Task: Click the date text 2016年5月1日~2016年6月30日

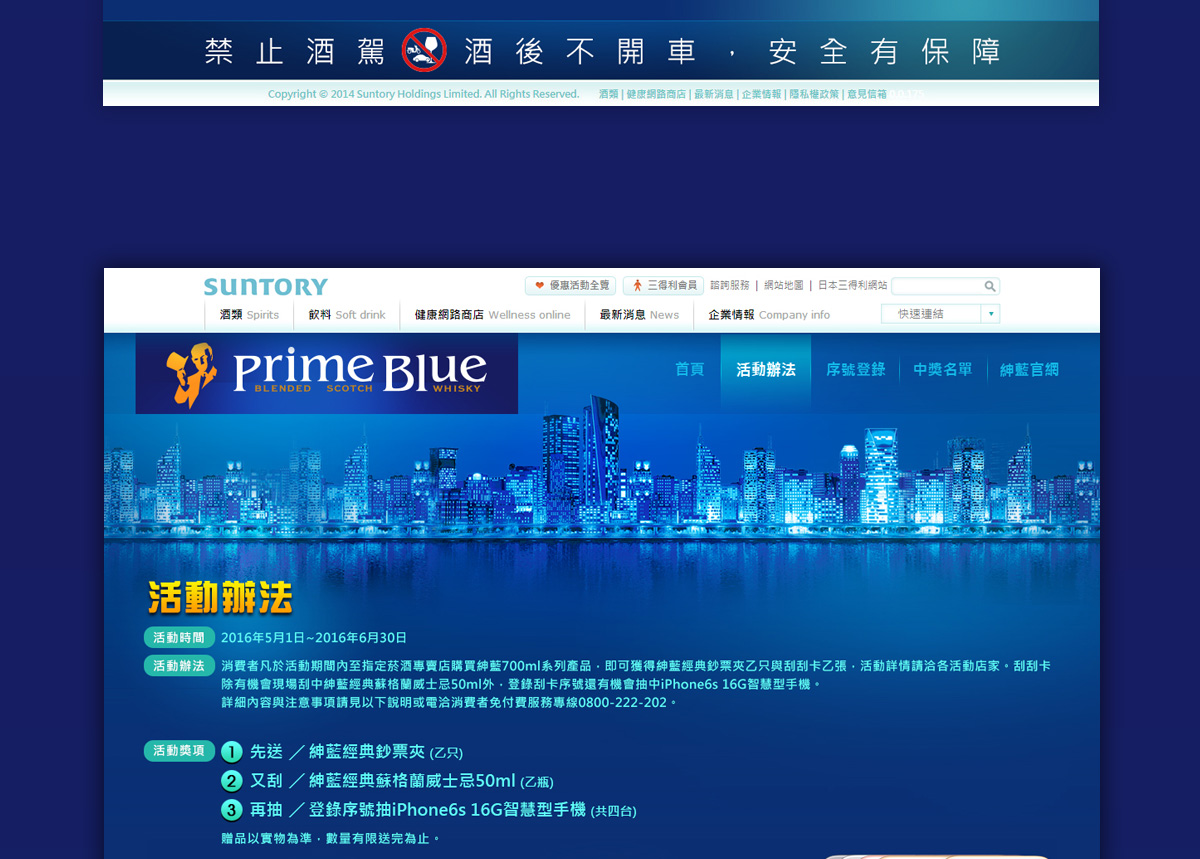Action: point(314,637)
